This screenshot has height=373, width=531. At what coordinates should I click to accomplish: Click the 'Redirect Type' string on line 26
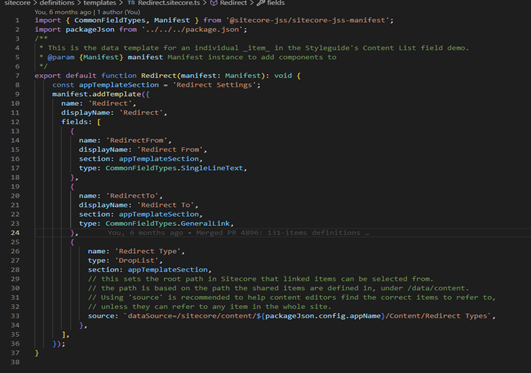click(148, 251)
